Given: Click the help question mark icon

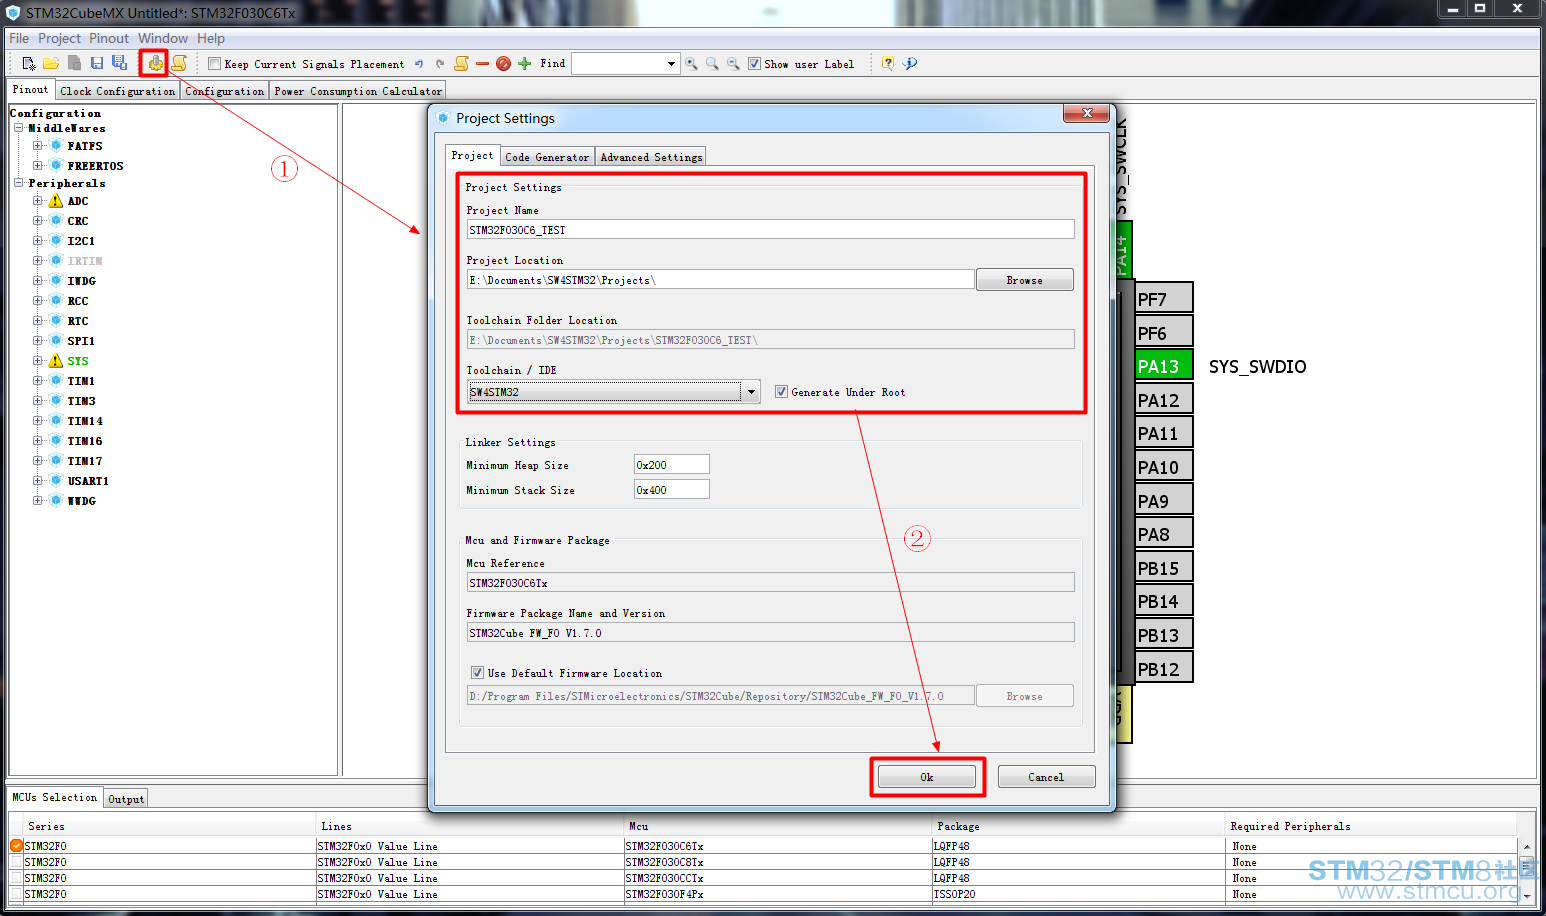Looking at the screenshot, I should point(888,63).
